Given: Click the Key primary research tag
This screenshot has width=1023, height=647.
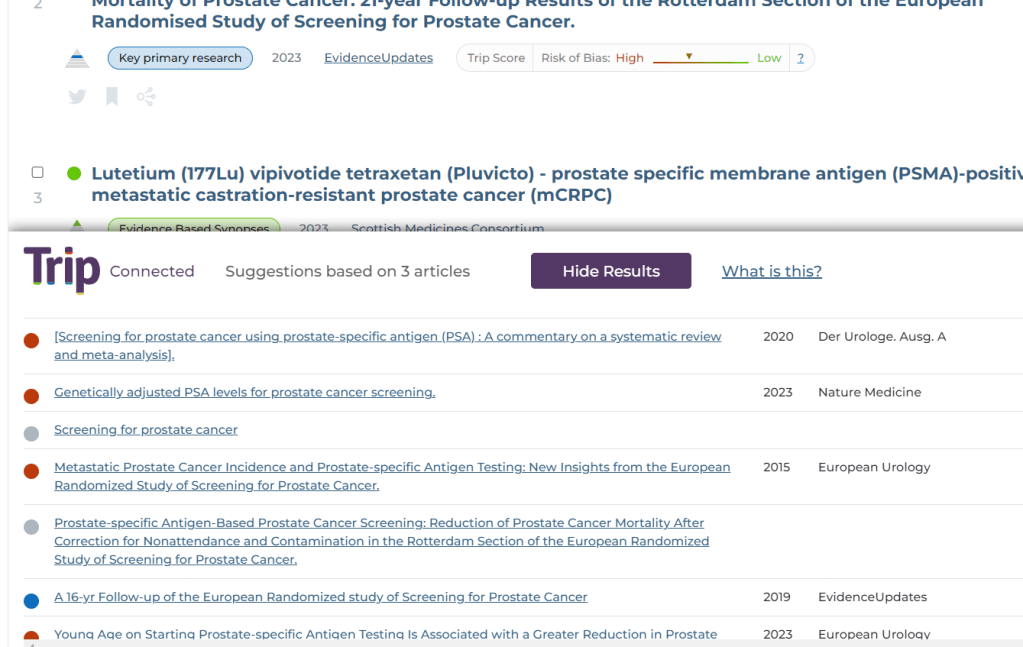Looking at the screenshot, I should (180, 58).
